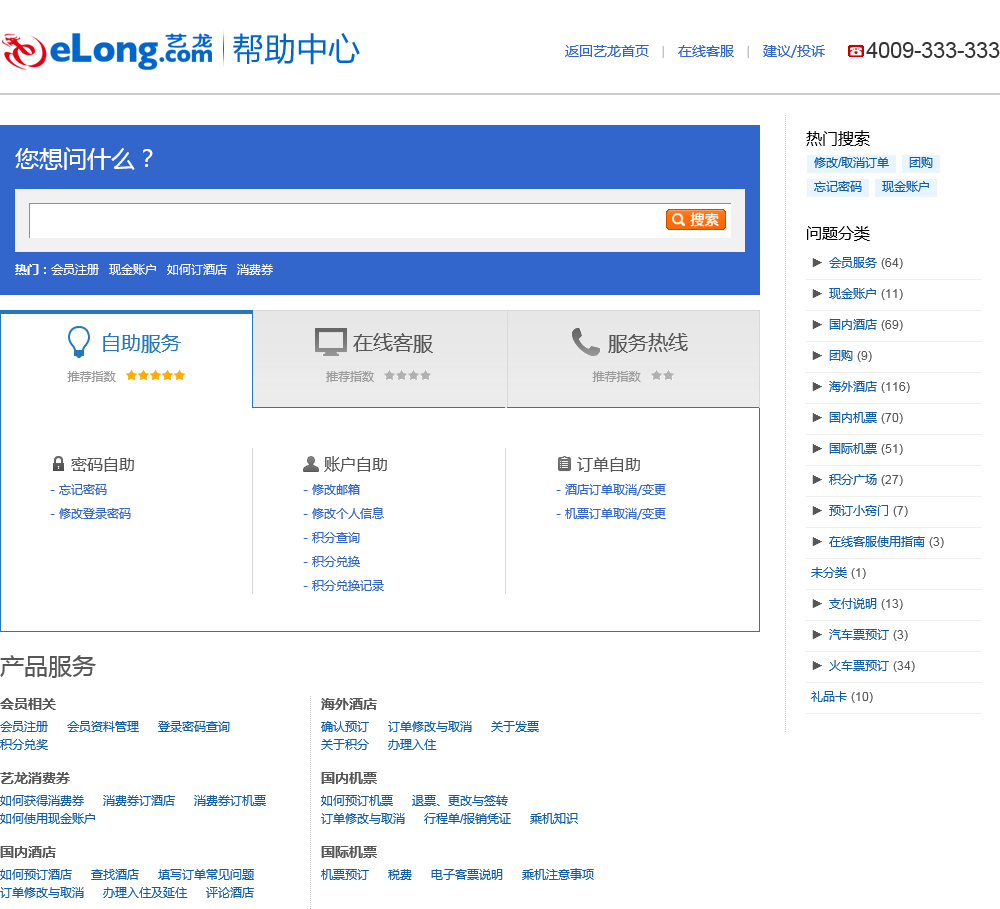Expand the 国际机票 (51) category arrow
The width and height of the screenshot is (1000, 909).
tap(816, 448)
